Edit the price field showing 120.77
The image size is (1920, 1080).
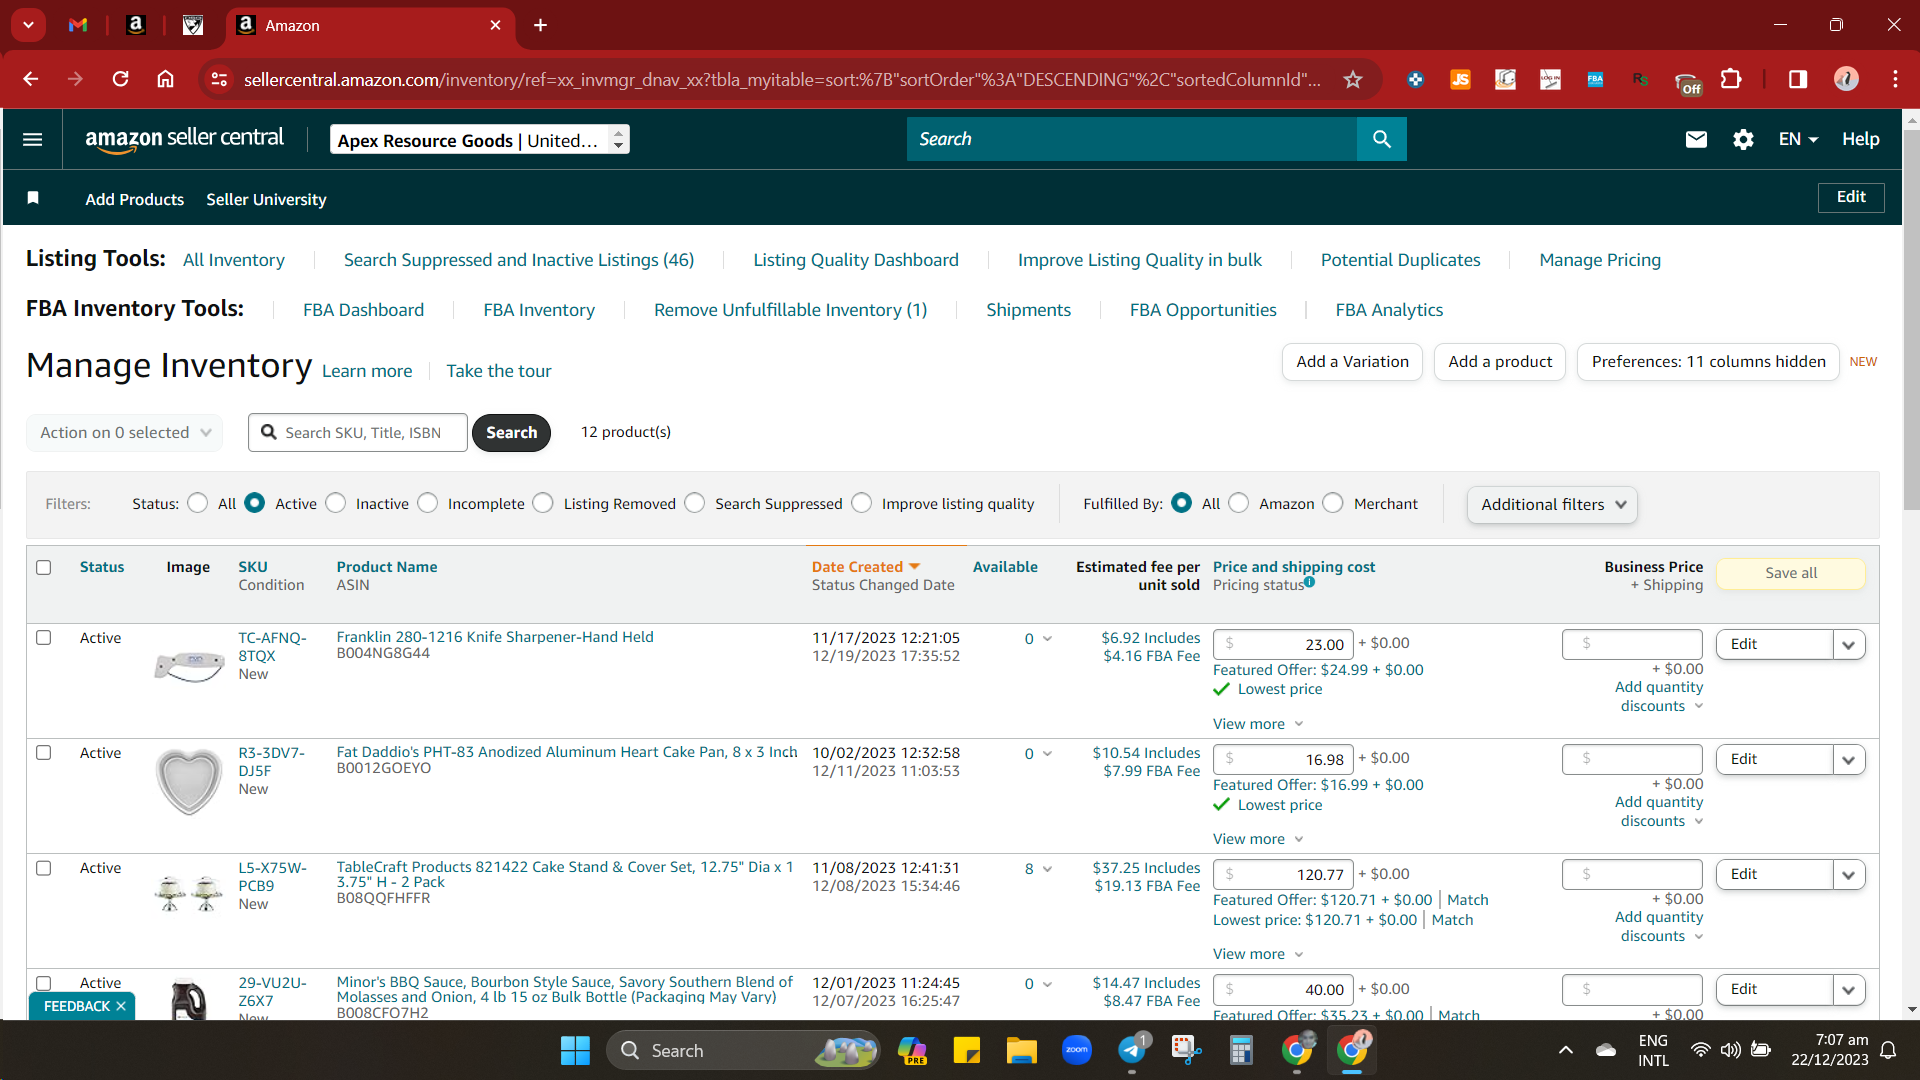click(1283, 875)
